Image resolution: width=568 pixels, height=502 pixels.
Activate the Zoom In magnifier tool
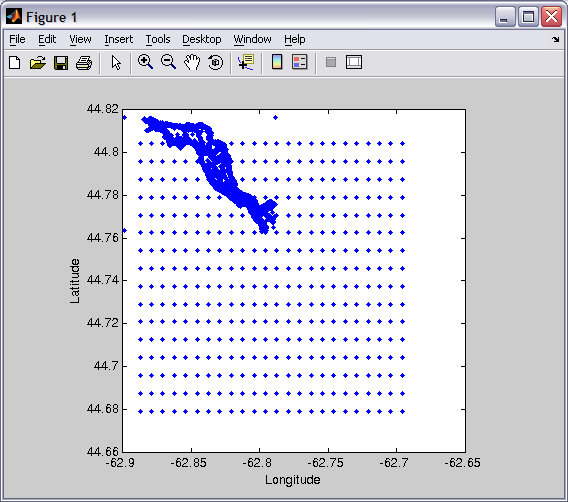[x=145, y=62]
